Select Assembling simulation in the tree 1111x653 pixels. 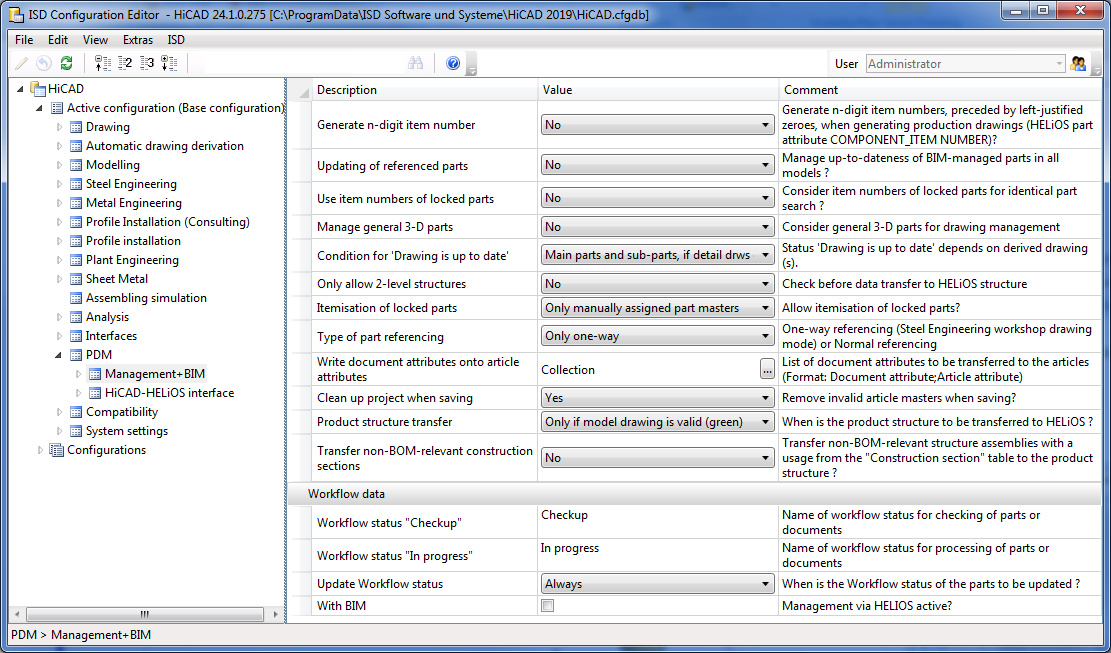tap(146, 298)
